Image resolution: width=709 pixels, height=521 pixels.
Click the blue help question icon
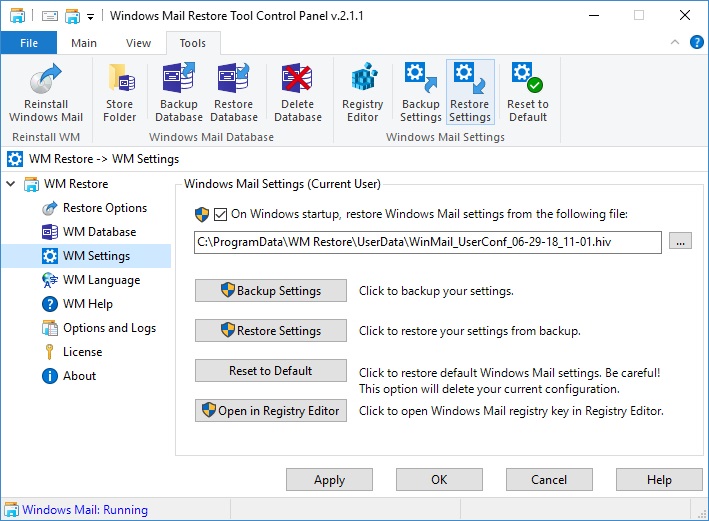tap(696, 43)
